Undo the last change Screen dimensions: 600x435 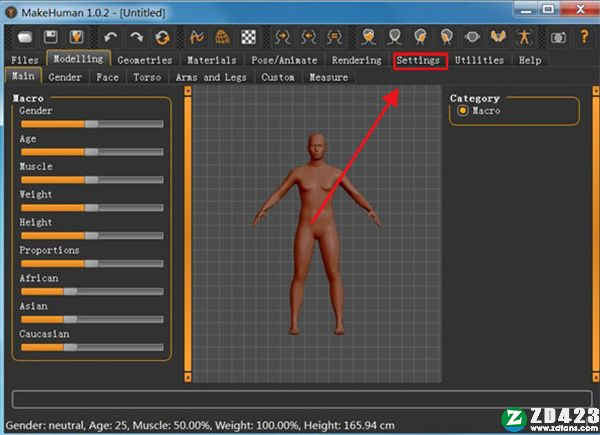tap(111, 37)
